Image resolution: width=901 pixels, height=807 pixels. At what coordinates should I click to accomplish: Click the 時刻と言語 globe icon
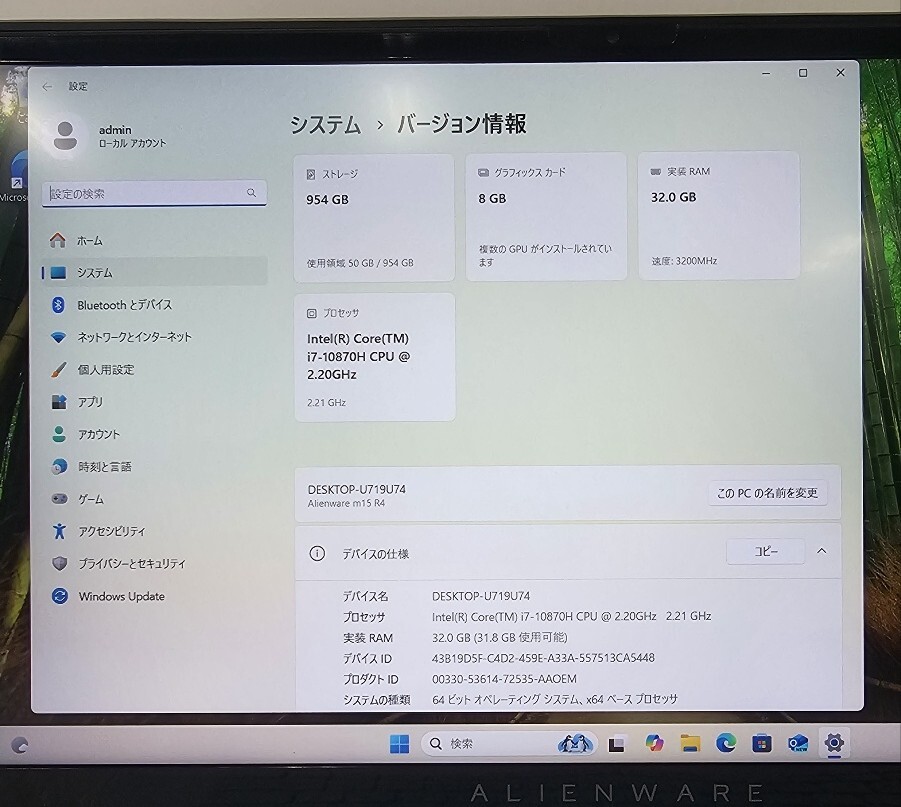click(x=59, y=467)
